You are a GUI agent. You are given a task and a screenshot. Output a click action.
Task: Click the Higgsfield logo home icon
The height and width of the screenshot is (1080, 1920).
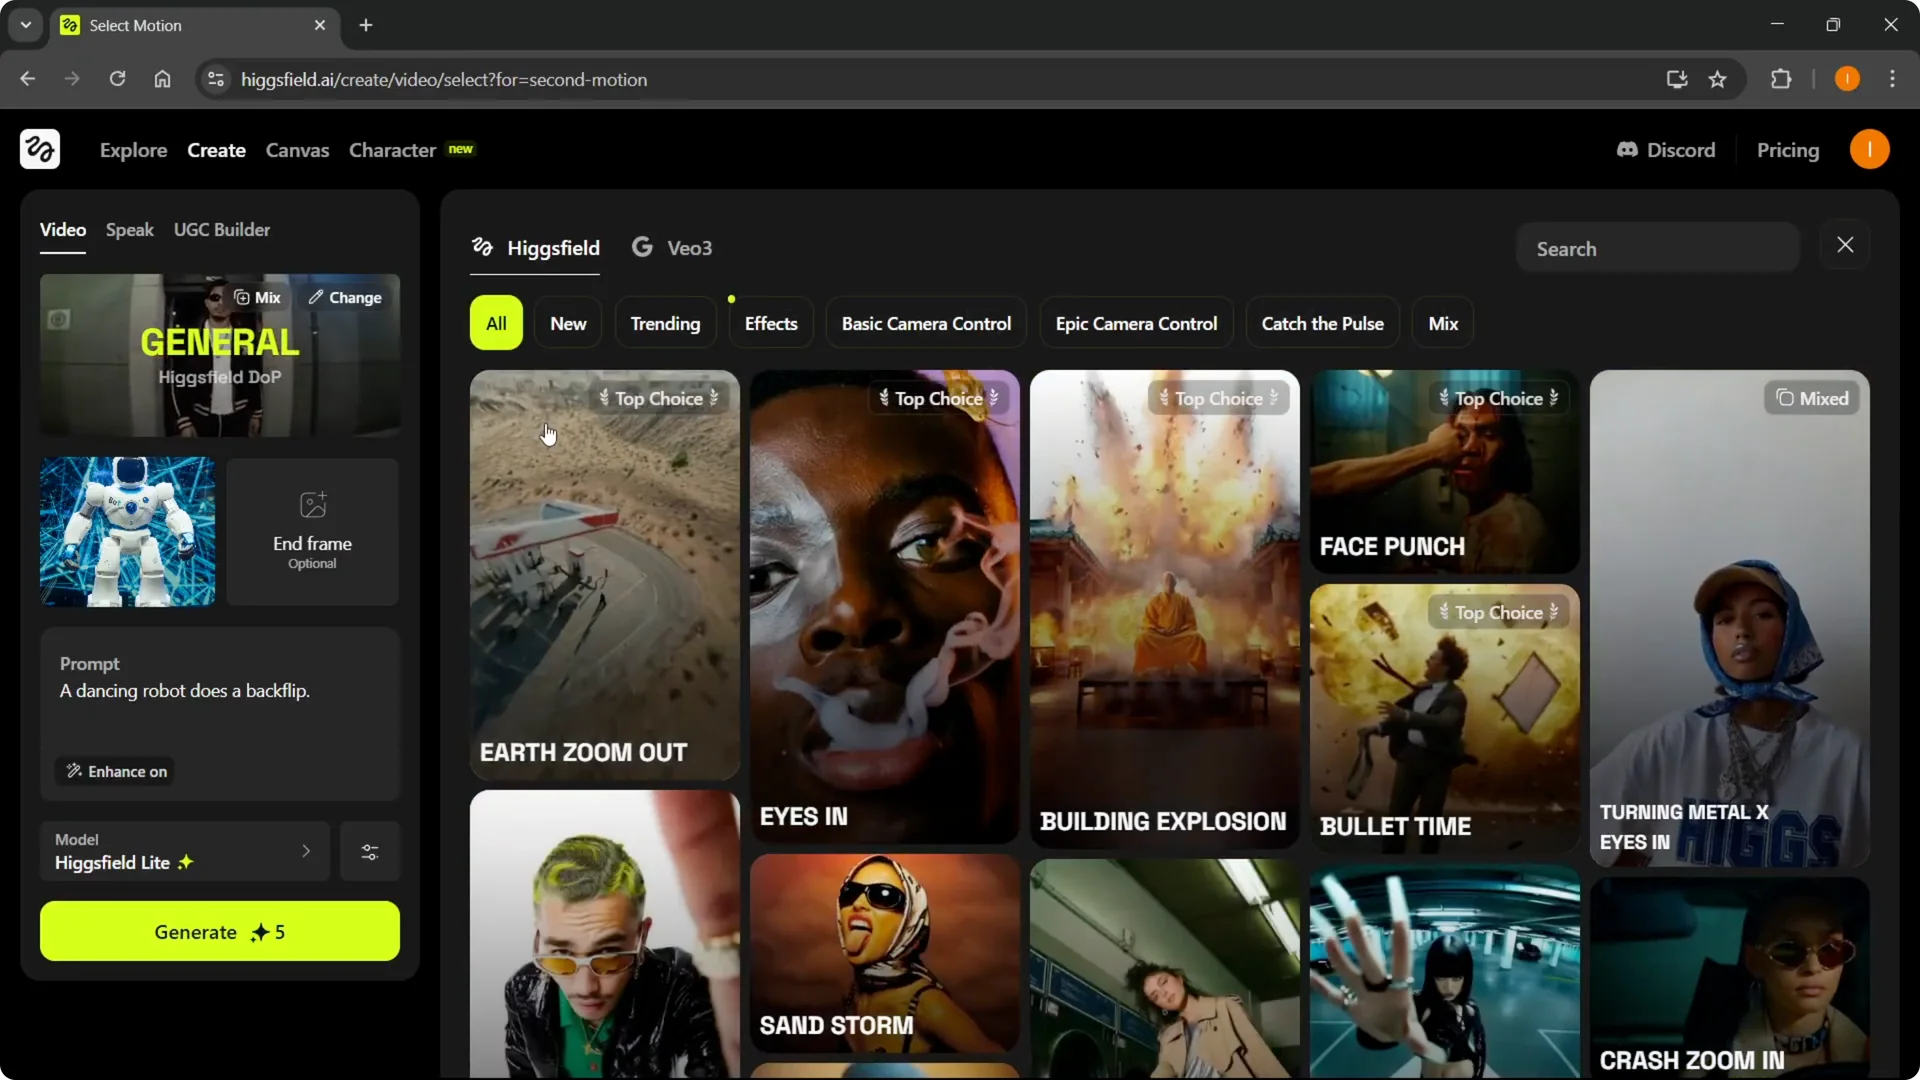pos(40,150)
